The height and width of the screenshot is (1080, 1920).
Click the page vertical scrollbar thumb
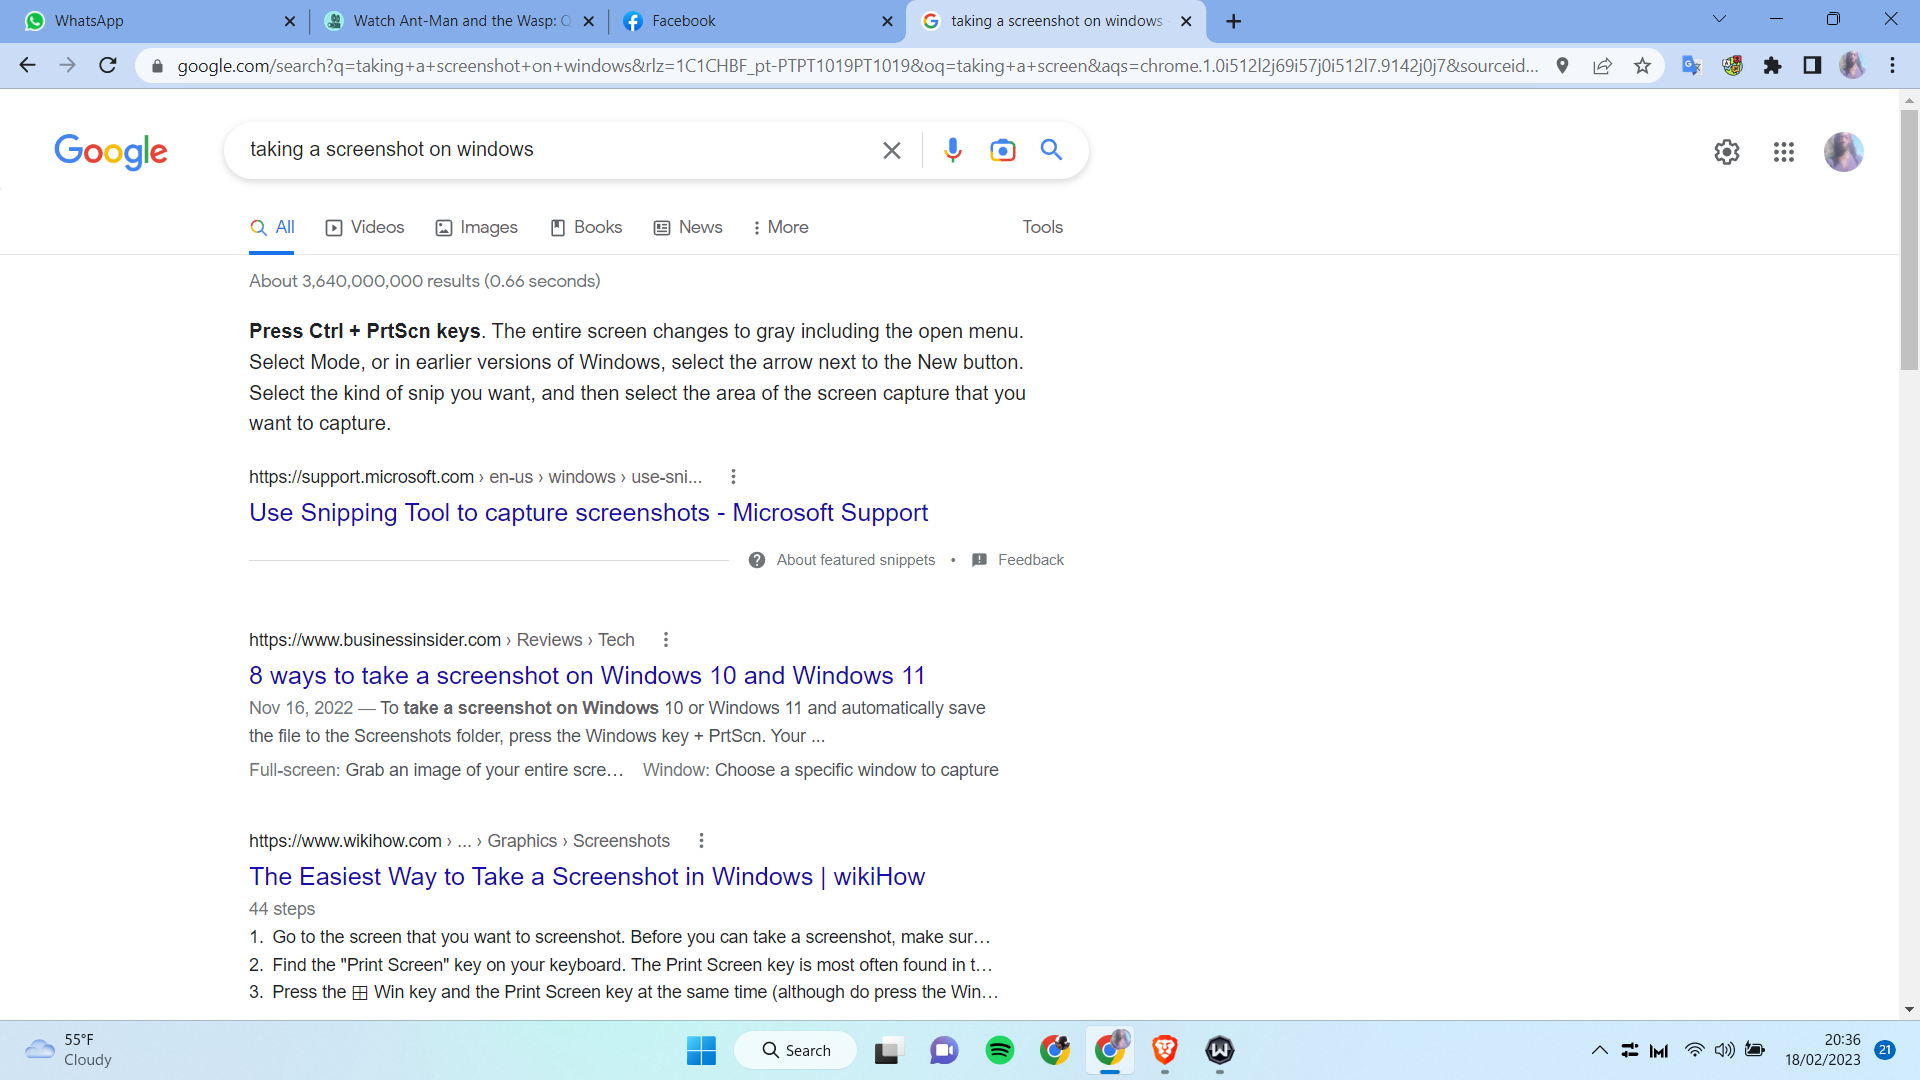click(1909, 240)
